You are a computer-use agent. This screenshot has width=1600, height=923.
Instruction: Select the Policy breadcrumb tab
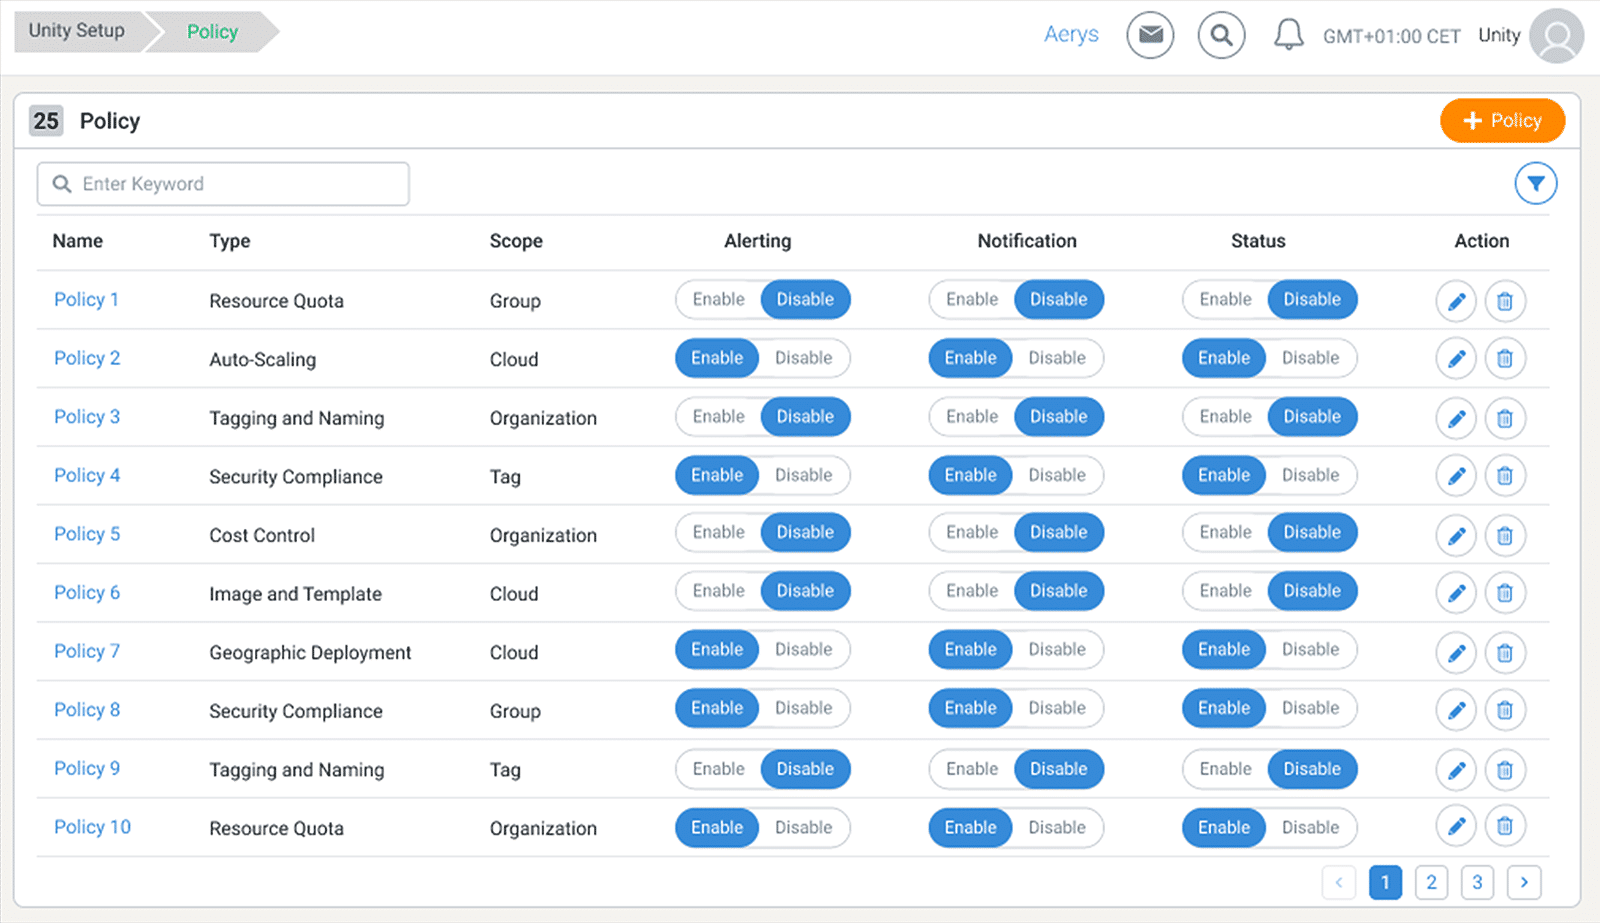coord(212,32)
